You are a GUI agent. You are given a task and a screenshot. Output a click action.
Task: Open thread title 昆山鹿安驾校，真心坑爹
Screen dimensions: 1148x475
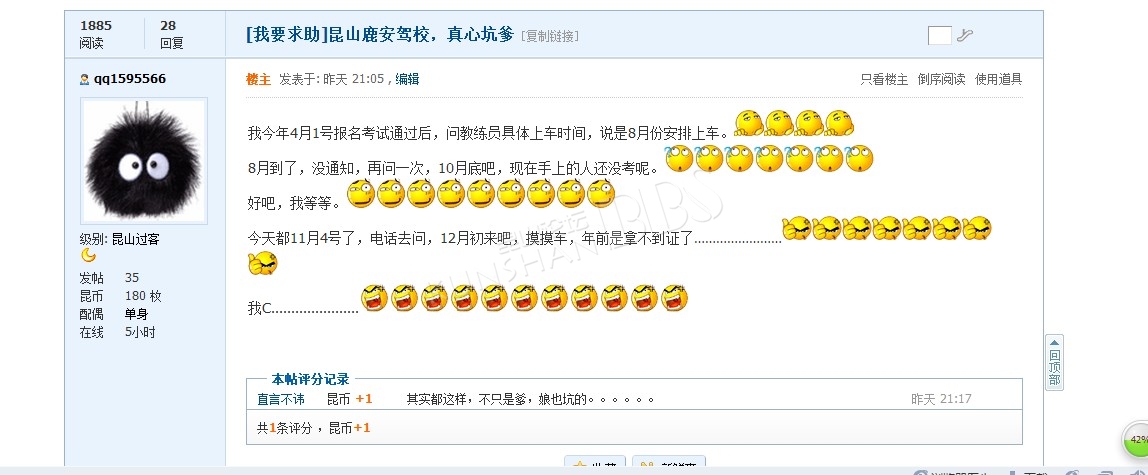tap(422, 34)
